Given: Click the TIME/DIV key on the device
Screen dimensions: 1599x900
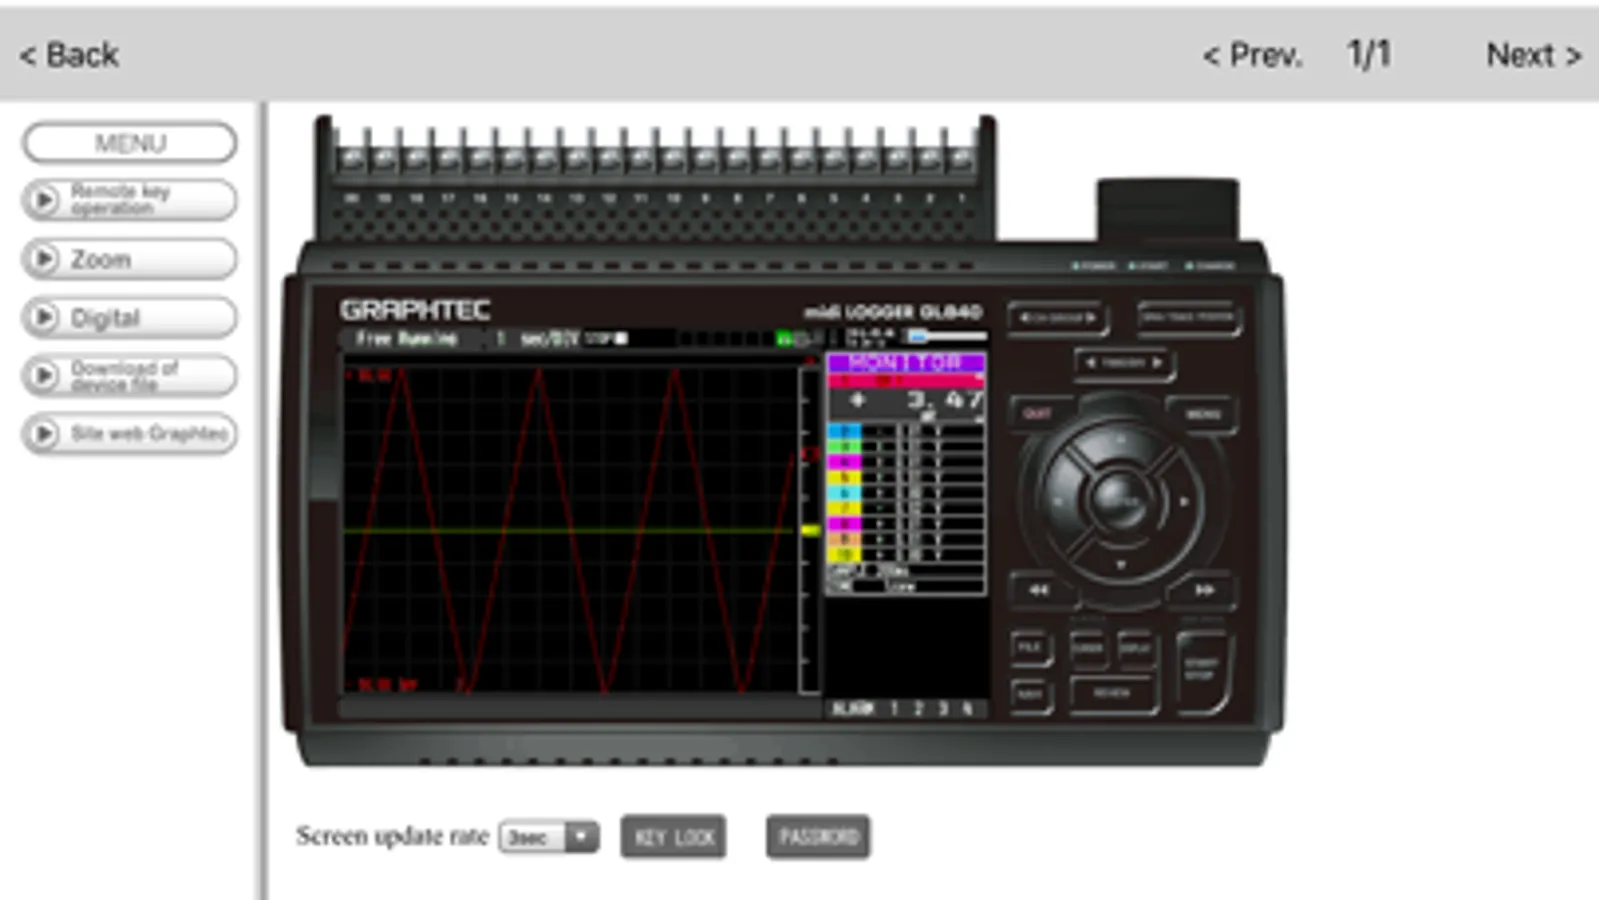Looking at the screenshot, I should [1124, 363].
